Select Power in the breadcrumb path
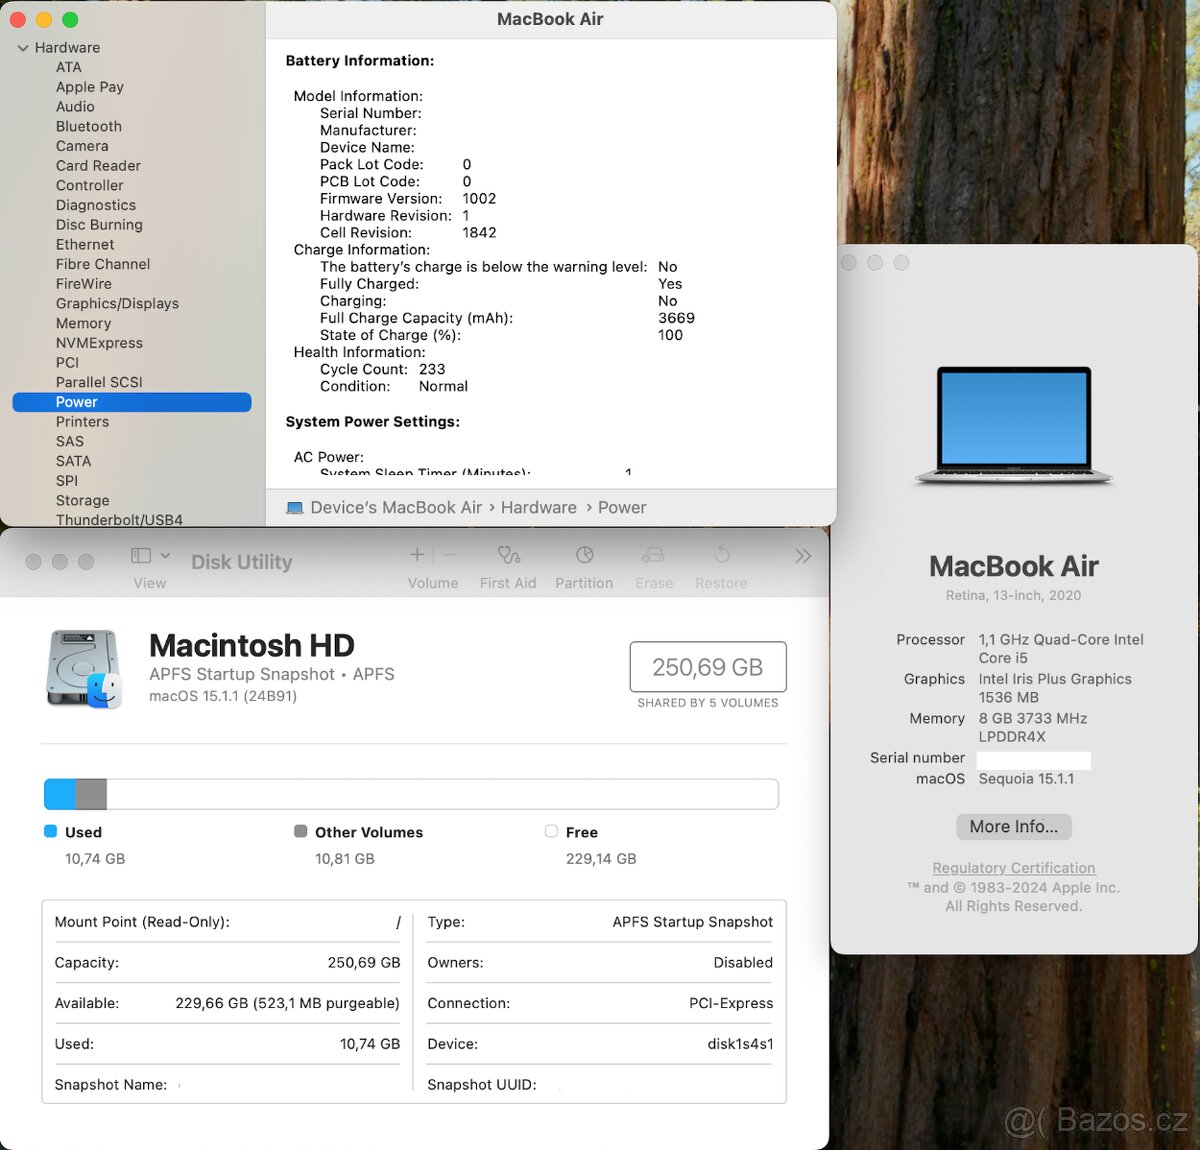The image size is (1200, 1150). [x=622, y=507]
